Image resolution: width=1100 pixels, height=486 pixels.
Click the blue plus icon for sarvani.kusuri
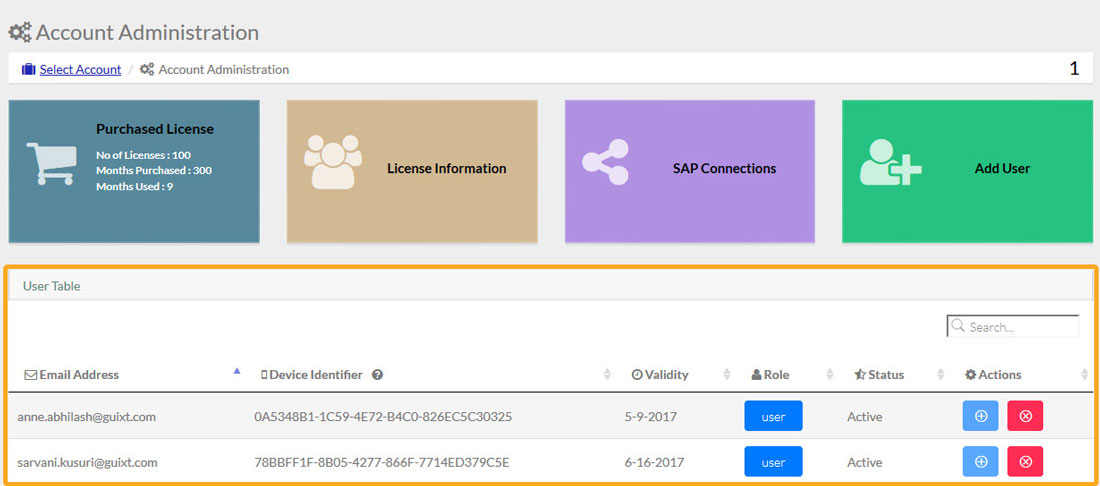click(980, 462)
